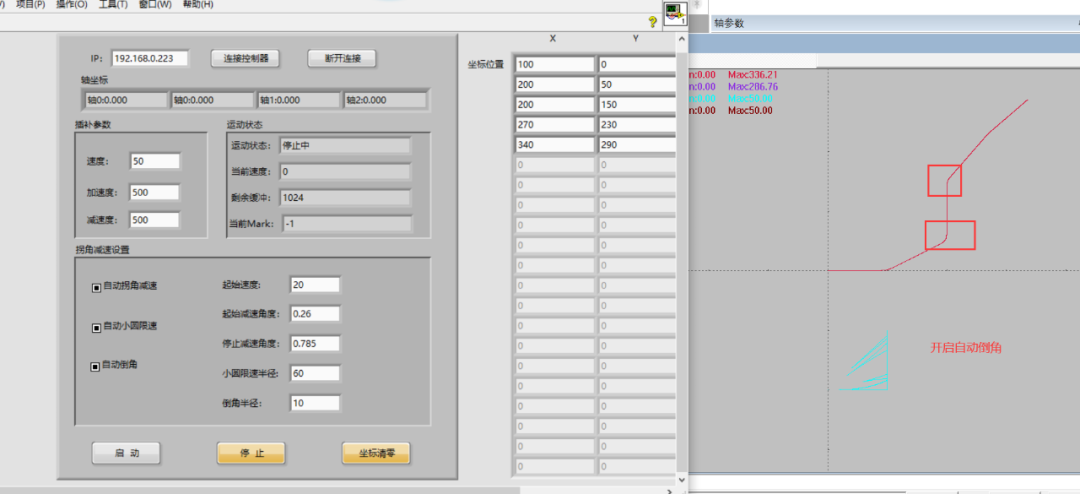The width and height of the screenshot is (1080, 494).
Task: Click the 运动状态 indicator showing 停止中
Action: 344,145
